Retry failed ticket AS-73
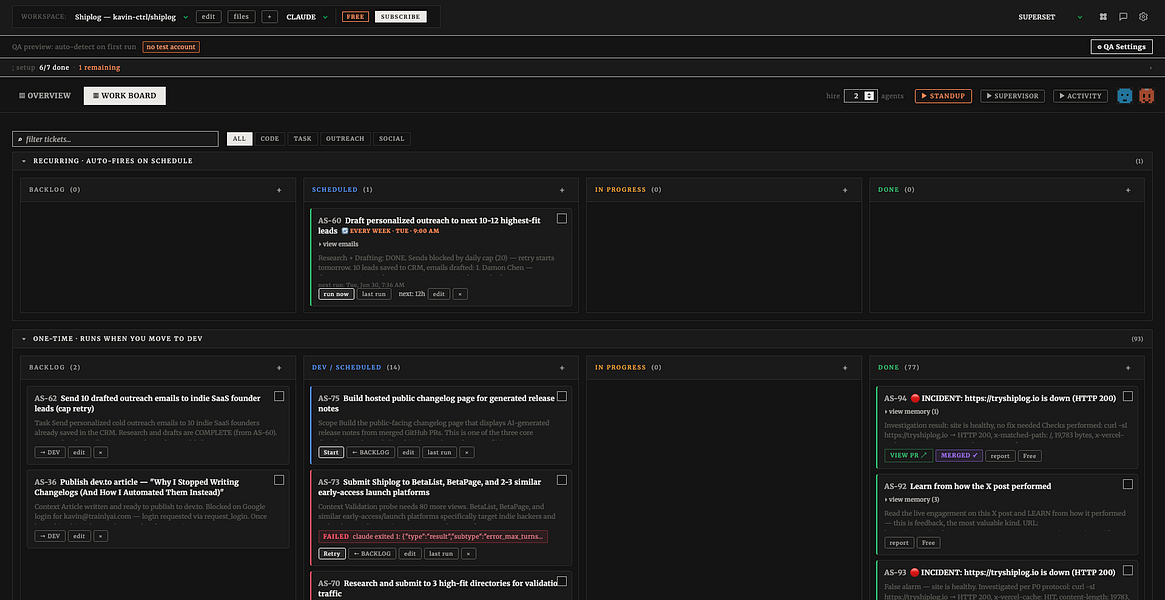 click(331, 553)
